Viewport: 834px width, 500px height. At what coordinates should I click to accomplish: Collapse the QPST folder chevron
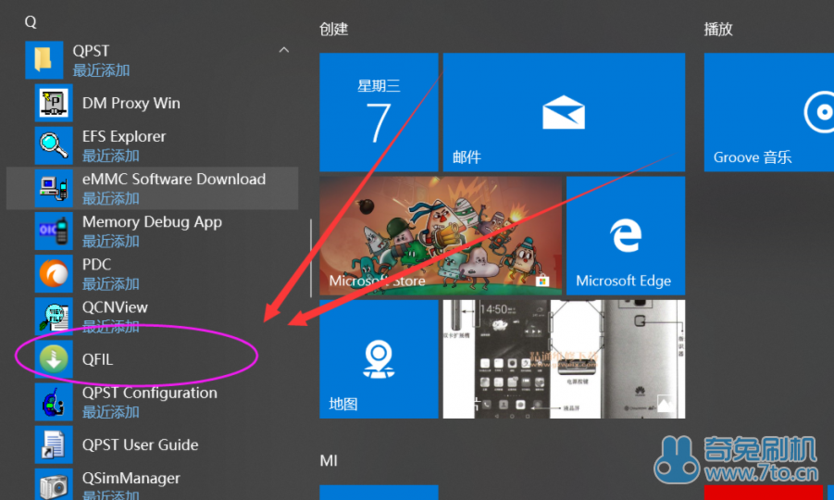pos(284,50)
